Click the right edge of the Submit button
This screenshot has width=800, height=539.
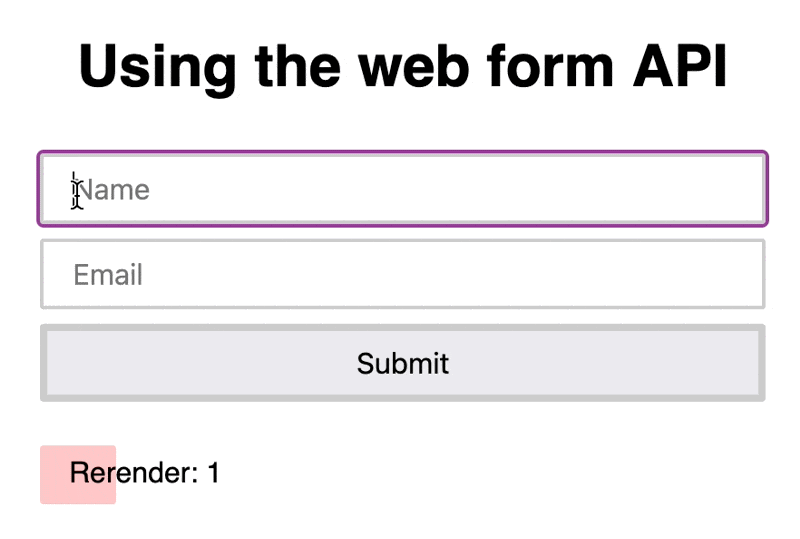[754, 363]
